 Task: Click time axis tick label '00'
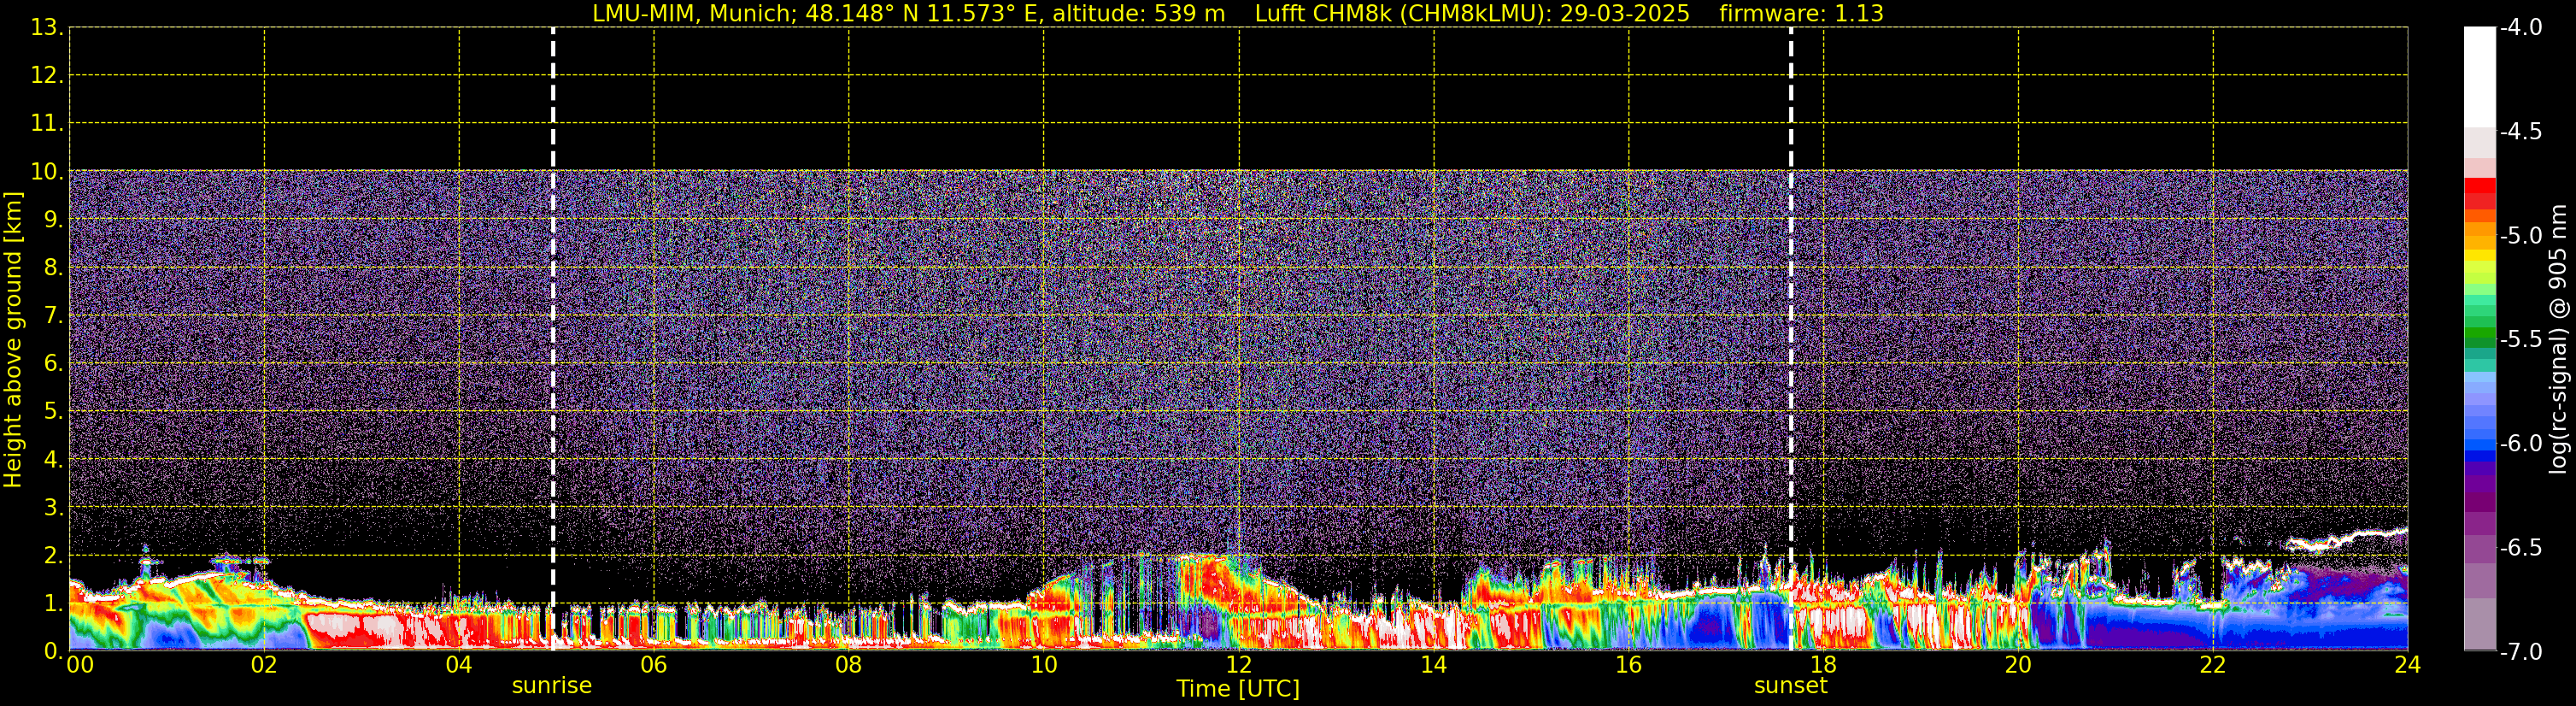pos(80,665)
